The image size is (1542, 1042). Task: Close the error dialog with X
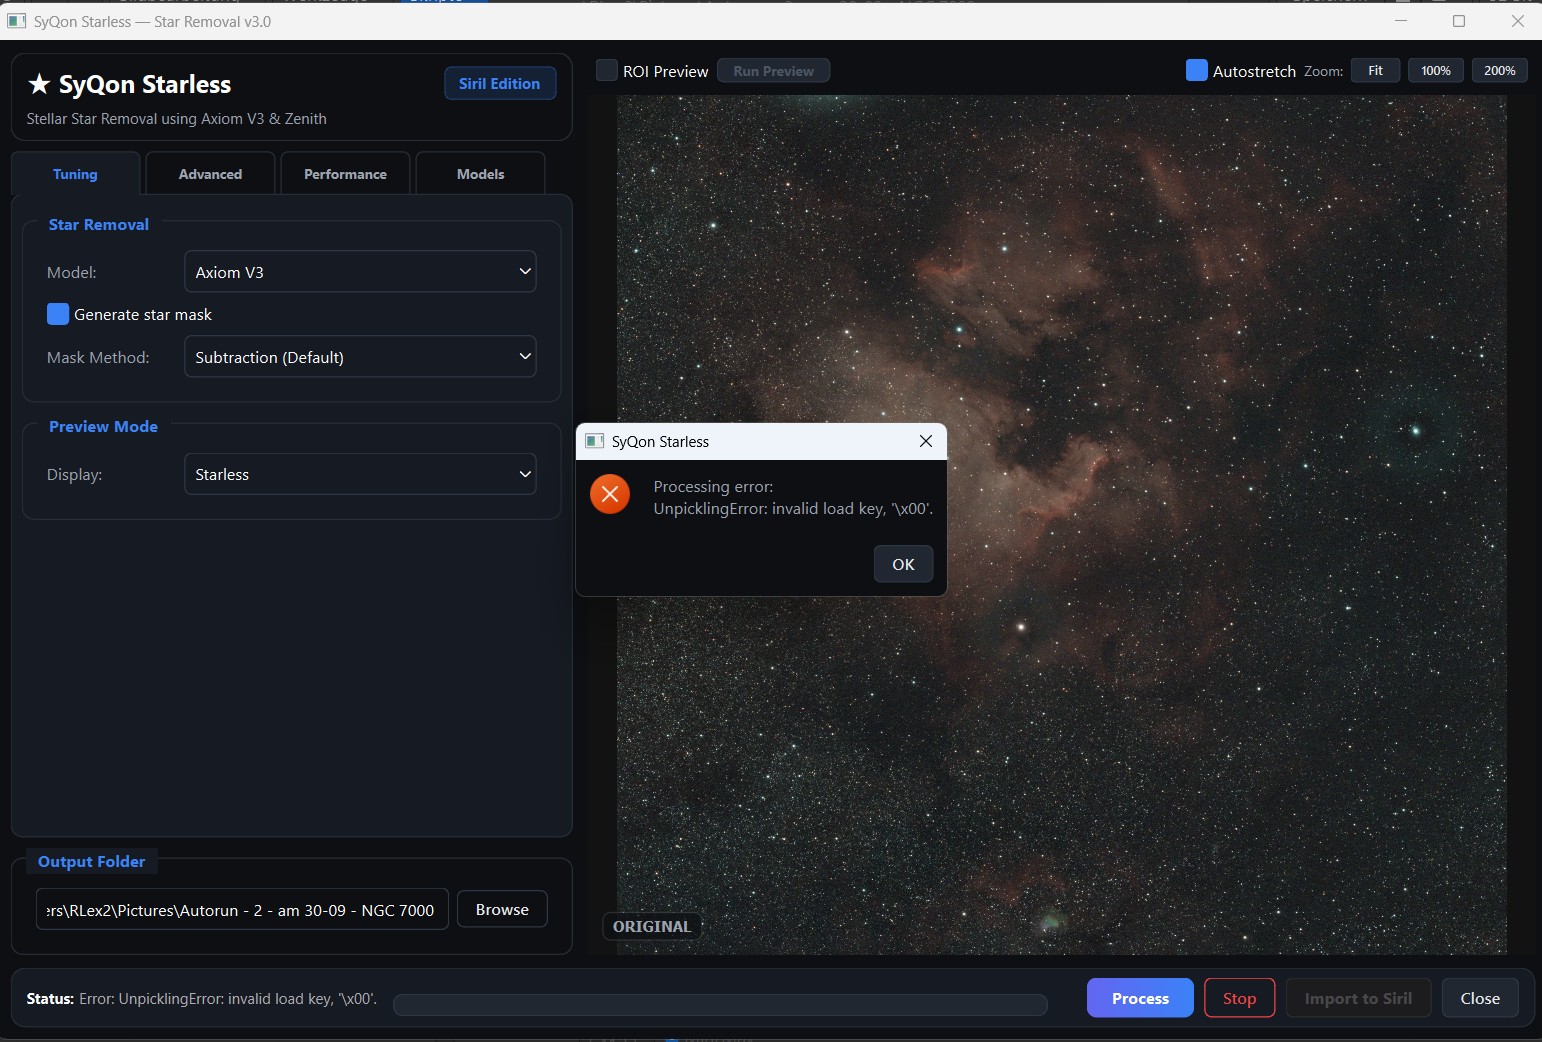(x=926, y=441)
